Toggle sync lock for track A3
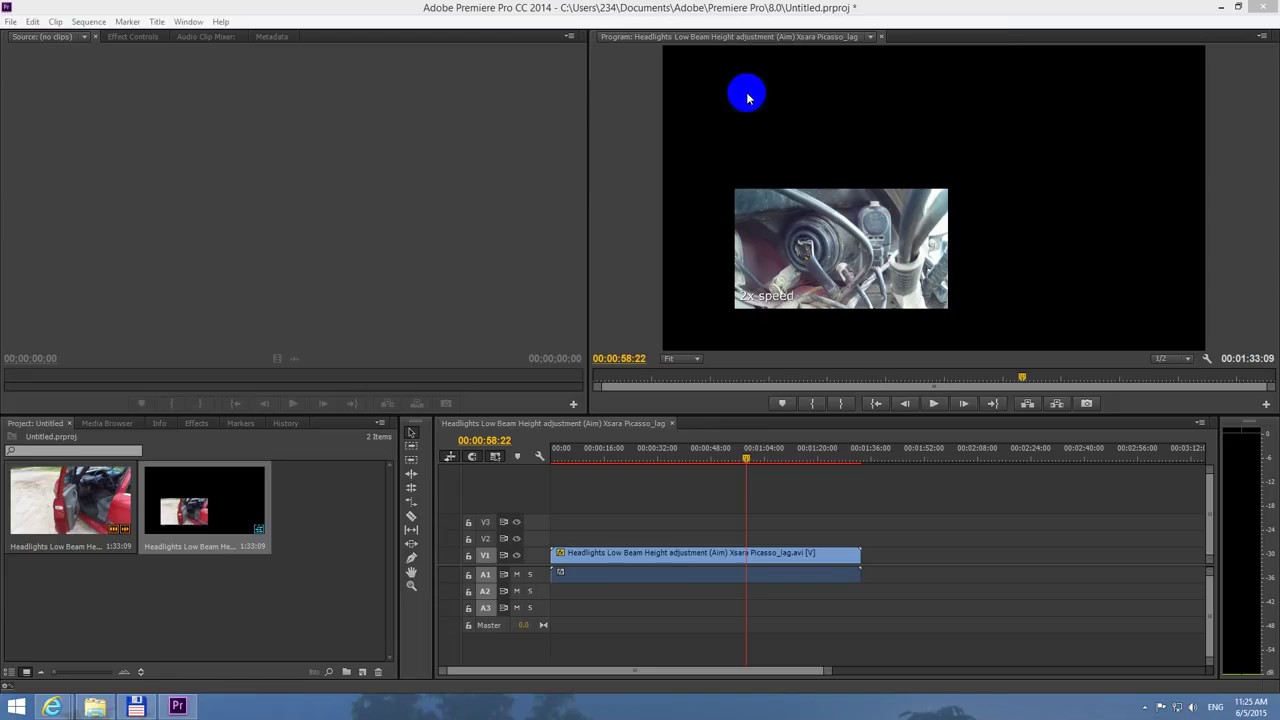Viewport: 1280px width, 720px height. (504, 608)
